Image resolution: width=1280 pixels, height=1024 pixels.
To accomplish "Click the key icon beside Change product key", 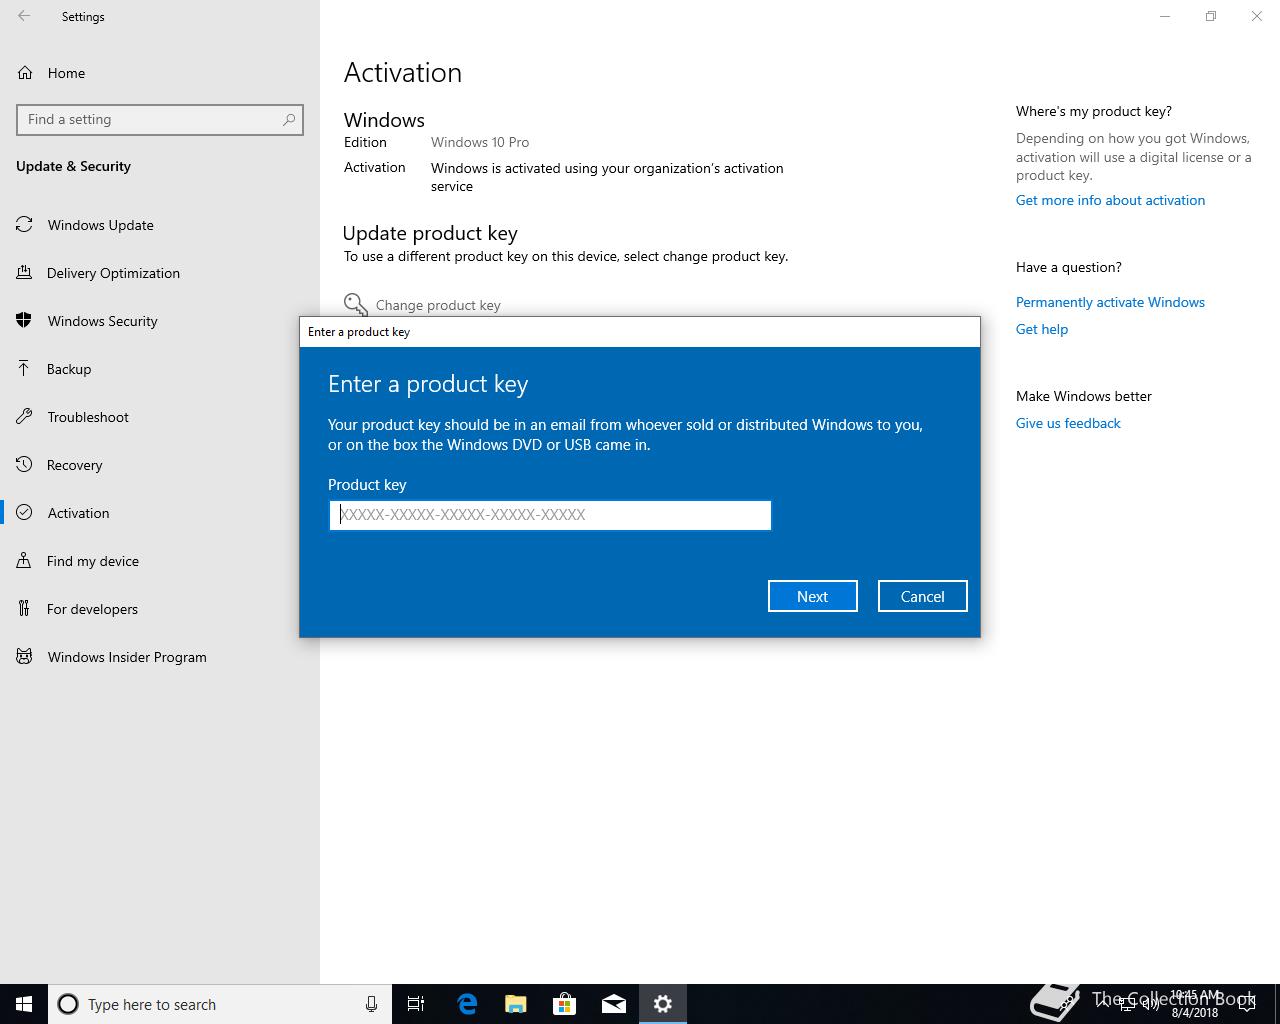I will (x=355, y=304).
